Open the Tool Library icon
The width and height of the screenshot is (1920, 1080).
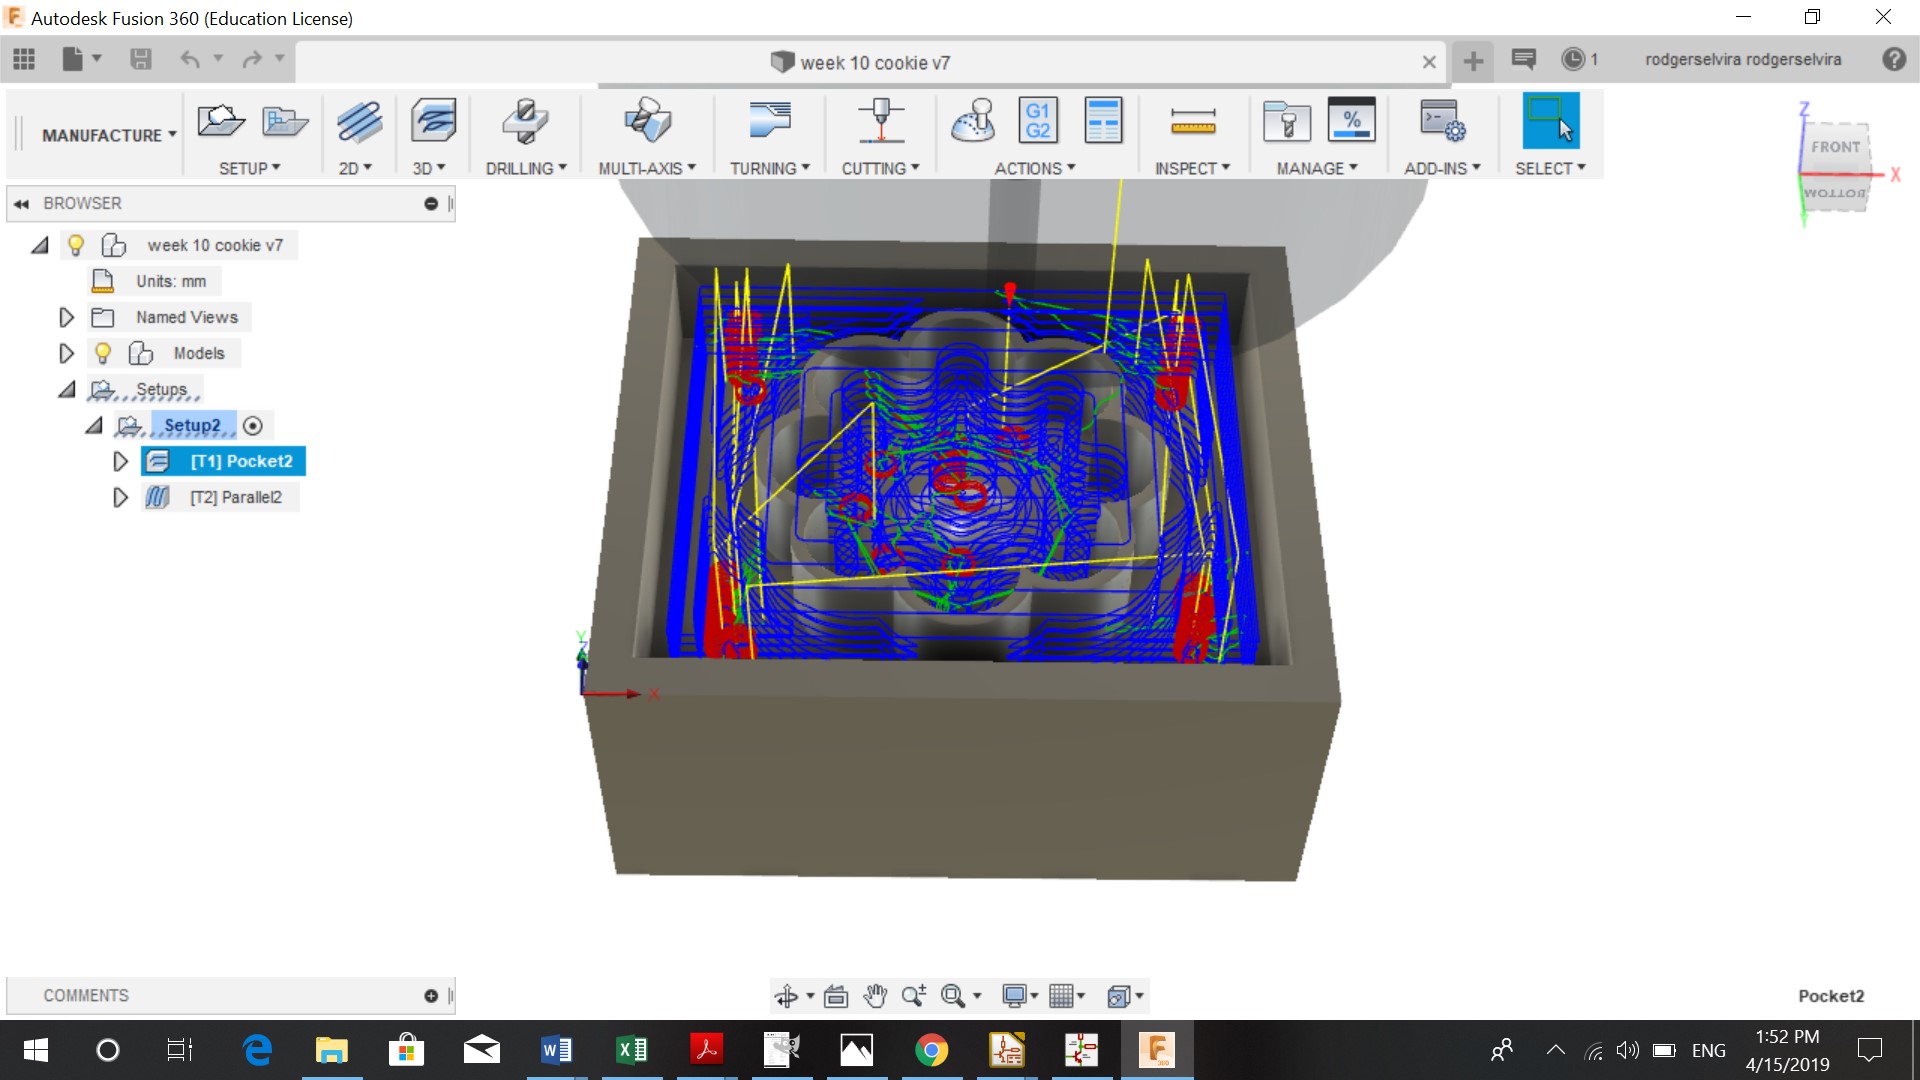coord(1286,122)
